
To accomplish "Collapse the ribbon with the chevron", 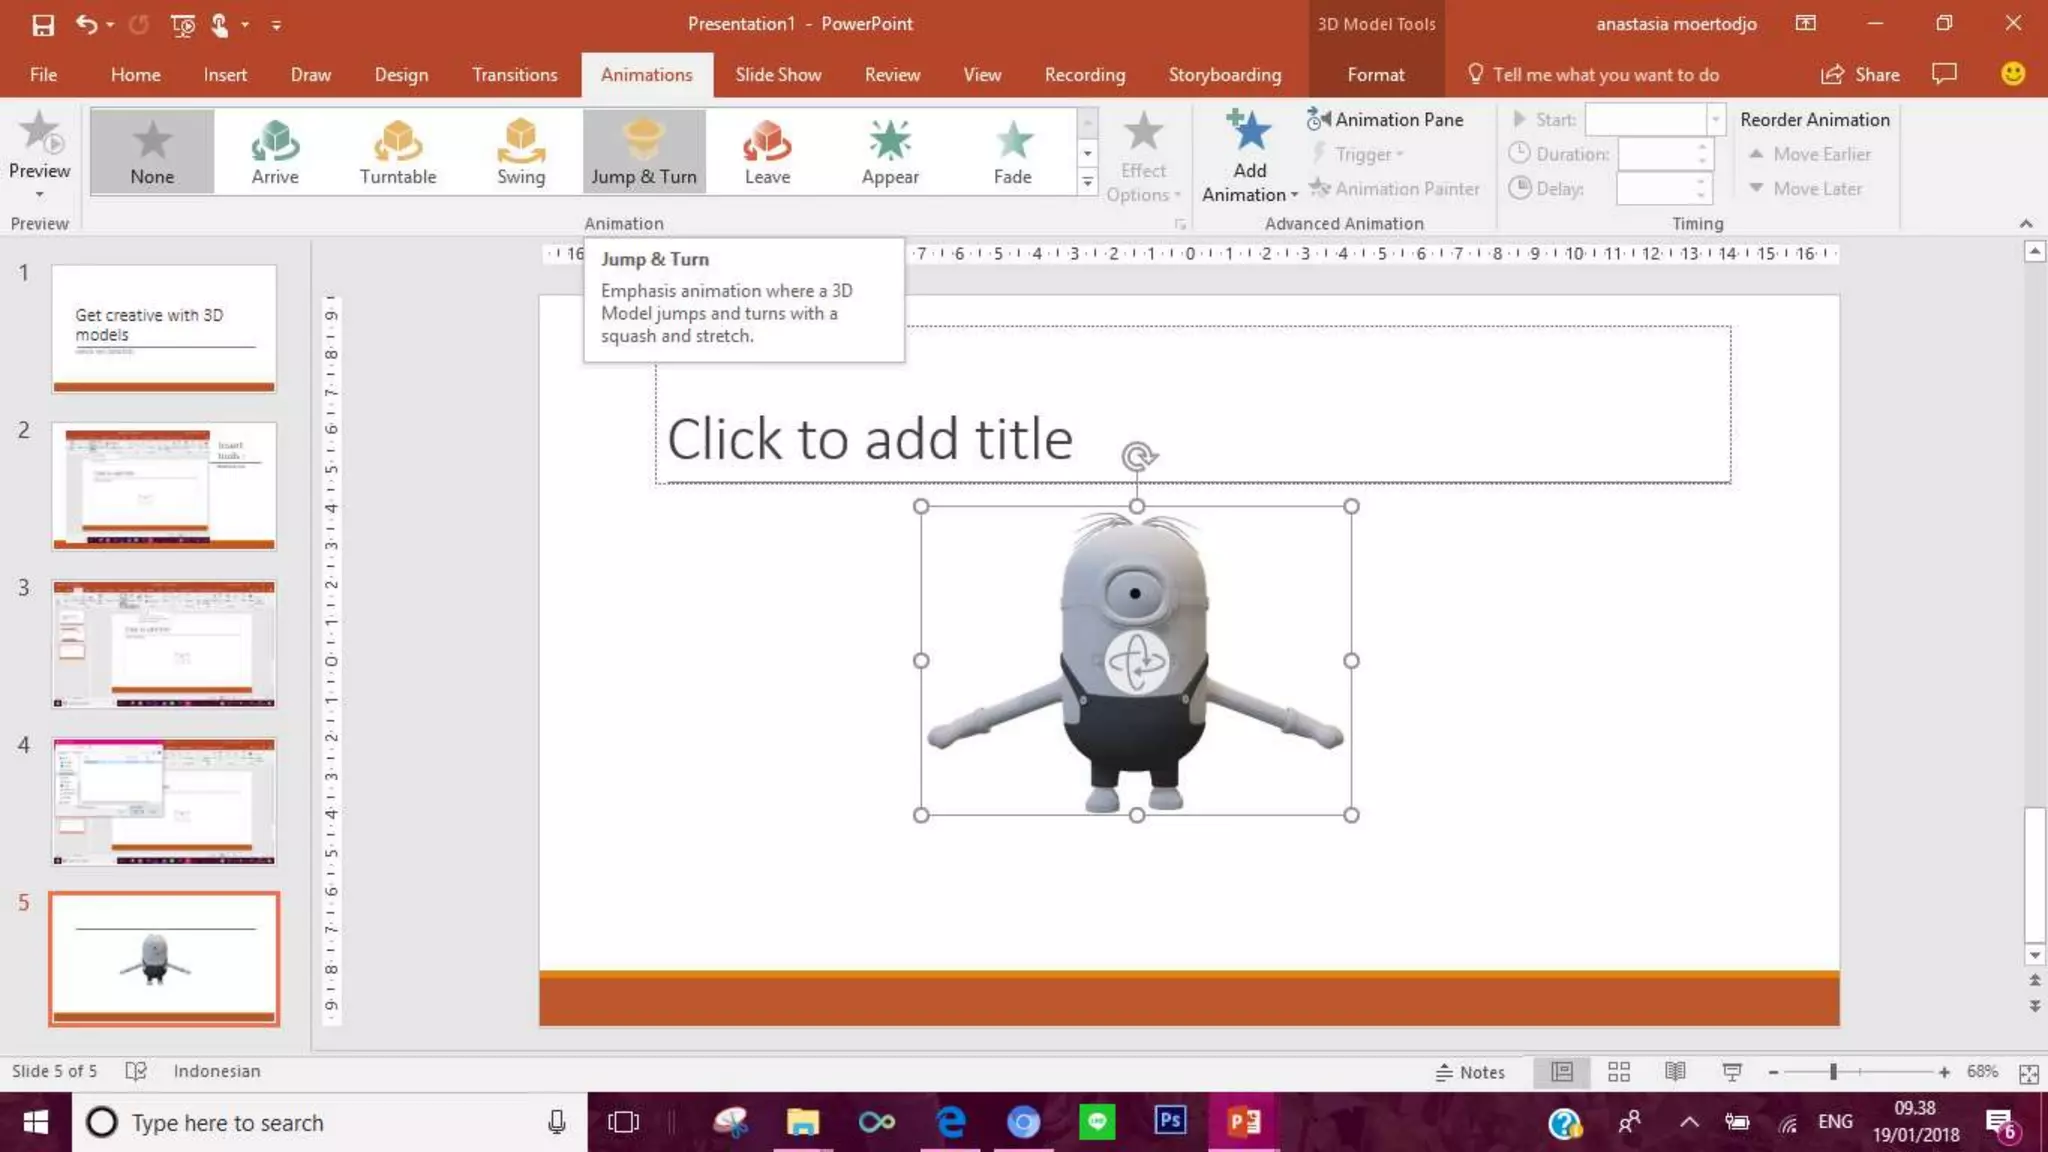I will (x=2025, y=223).
